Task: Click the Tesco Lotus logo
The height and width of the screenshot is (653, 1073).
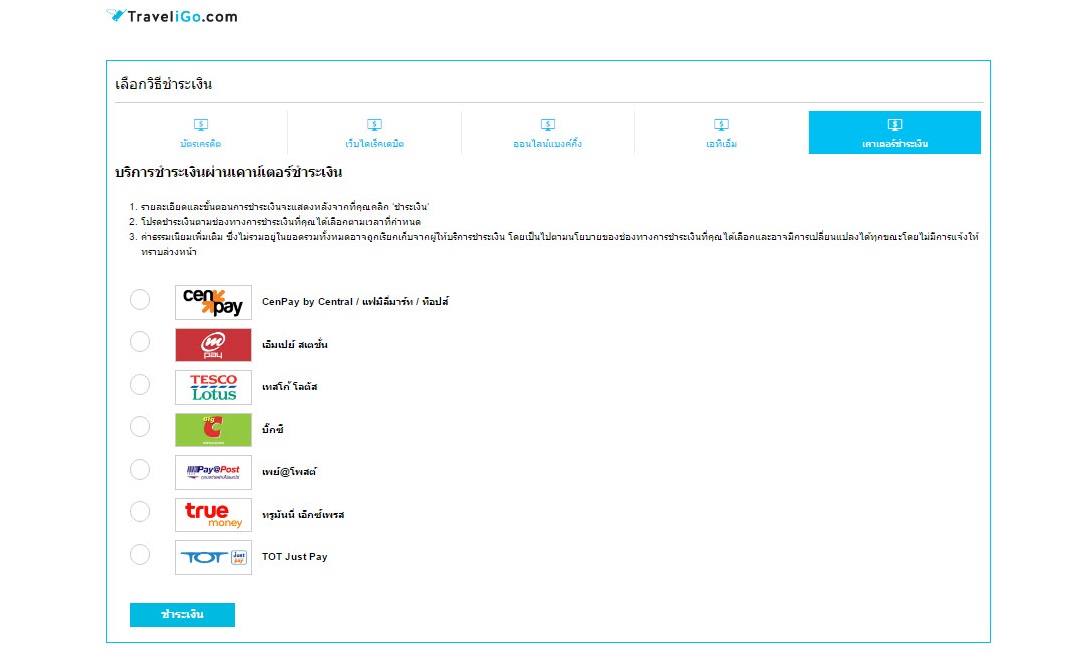Action: pos(213,387)
